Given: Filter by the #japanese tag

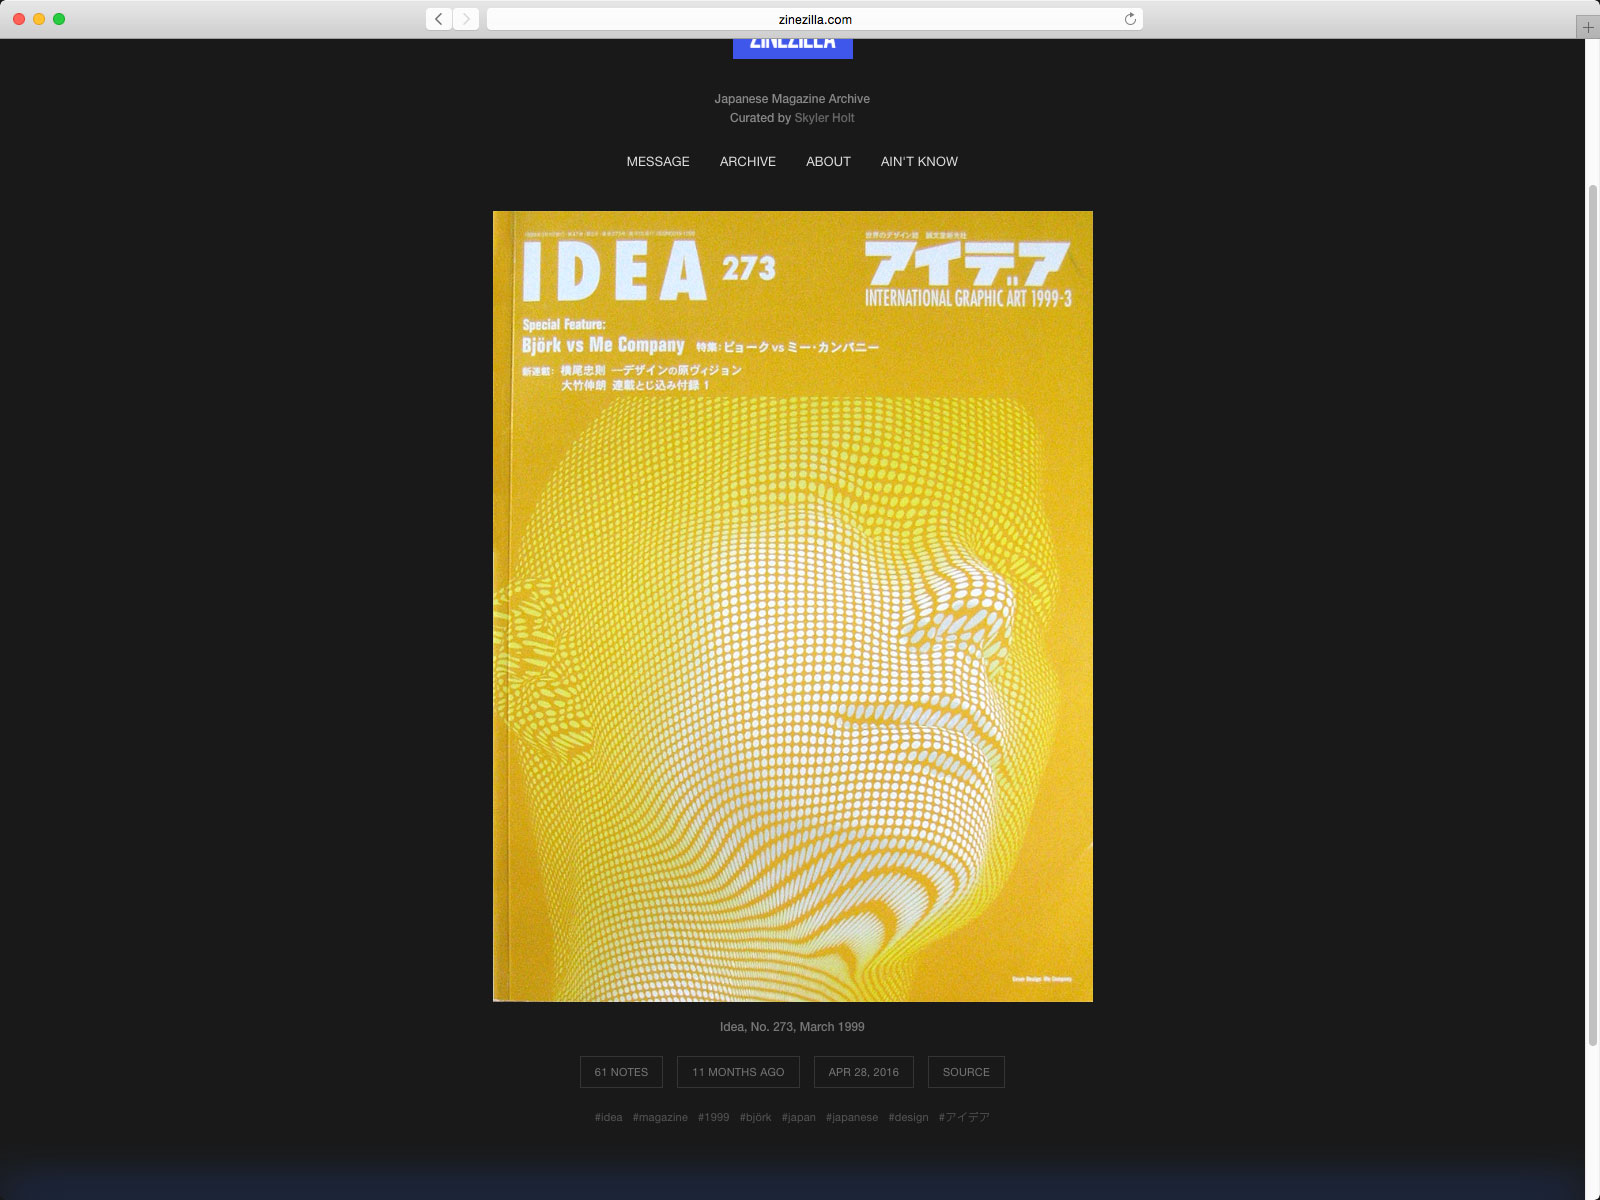Looking at the screenshot, I should [852, 1117].
